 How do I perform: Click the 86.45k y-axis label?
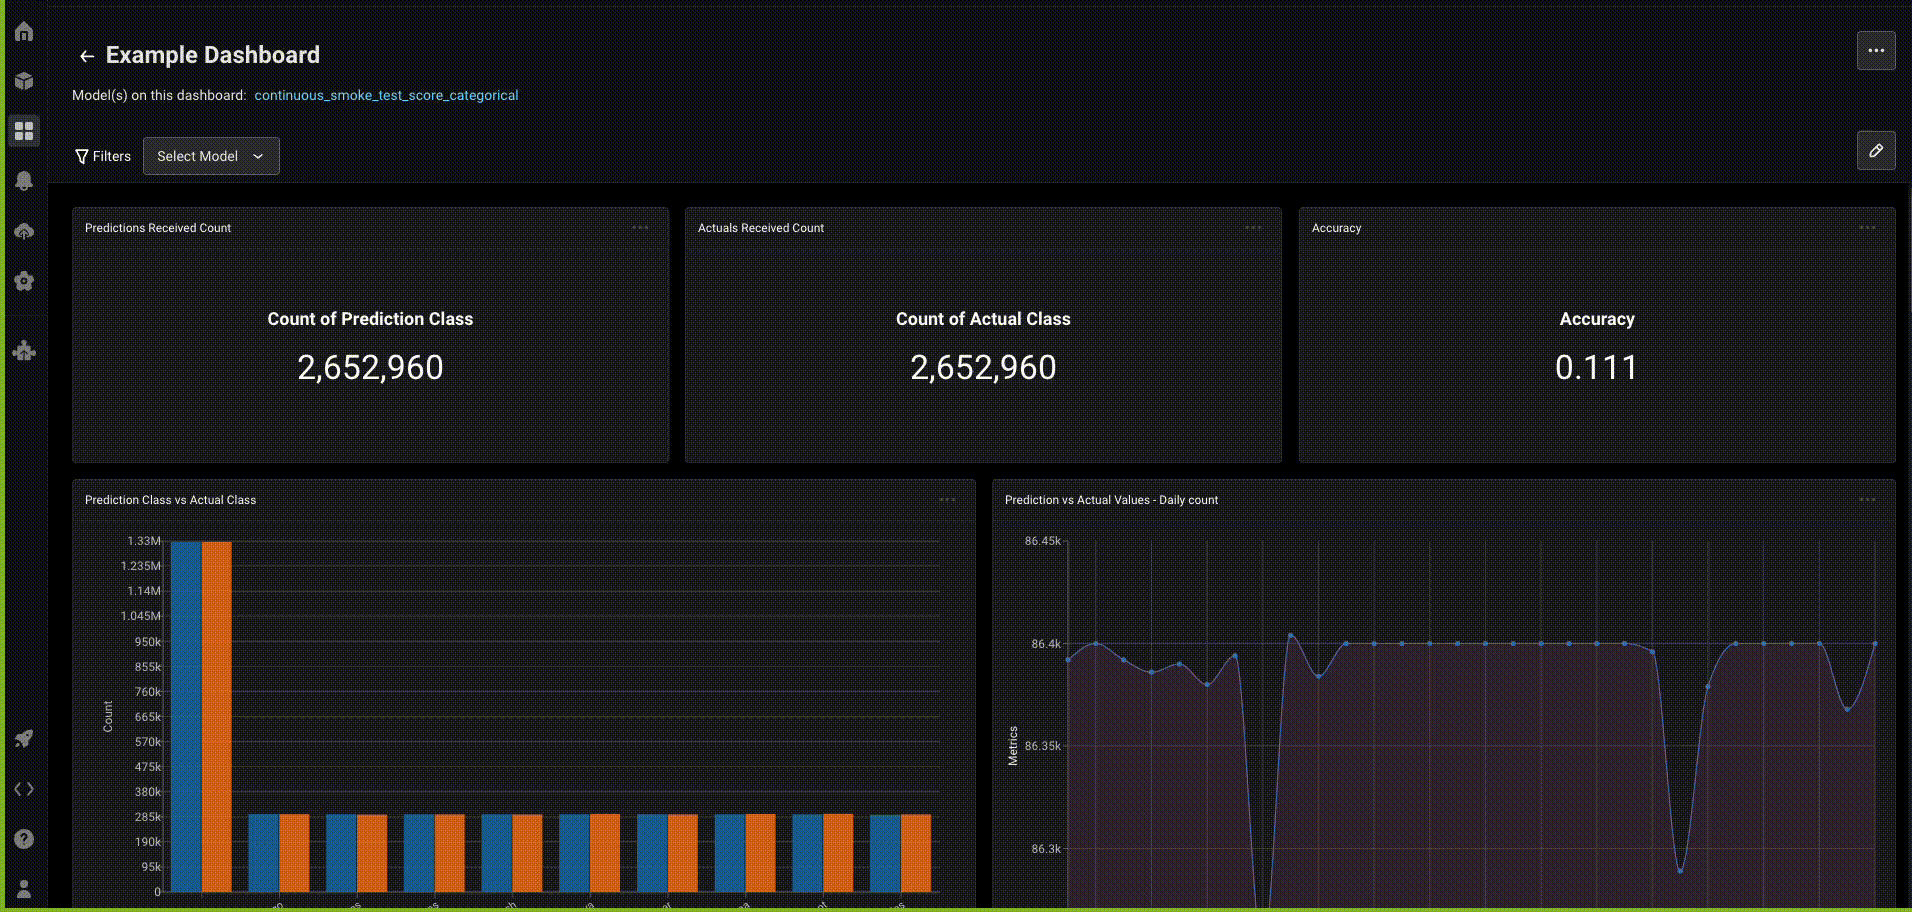tap(1042, 541)
